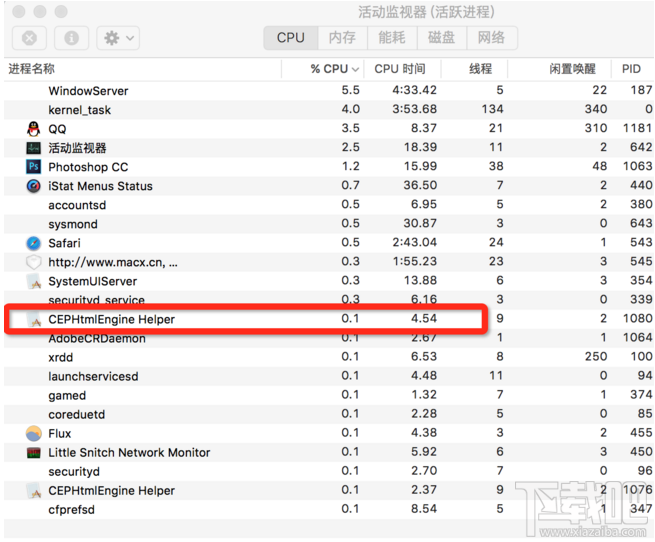Switch to the CPU tab
Viewport: 655px width, 542px height.
click(x=291, y=38)
